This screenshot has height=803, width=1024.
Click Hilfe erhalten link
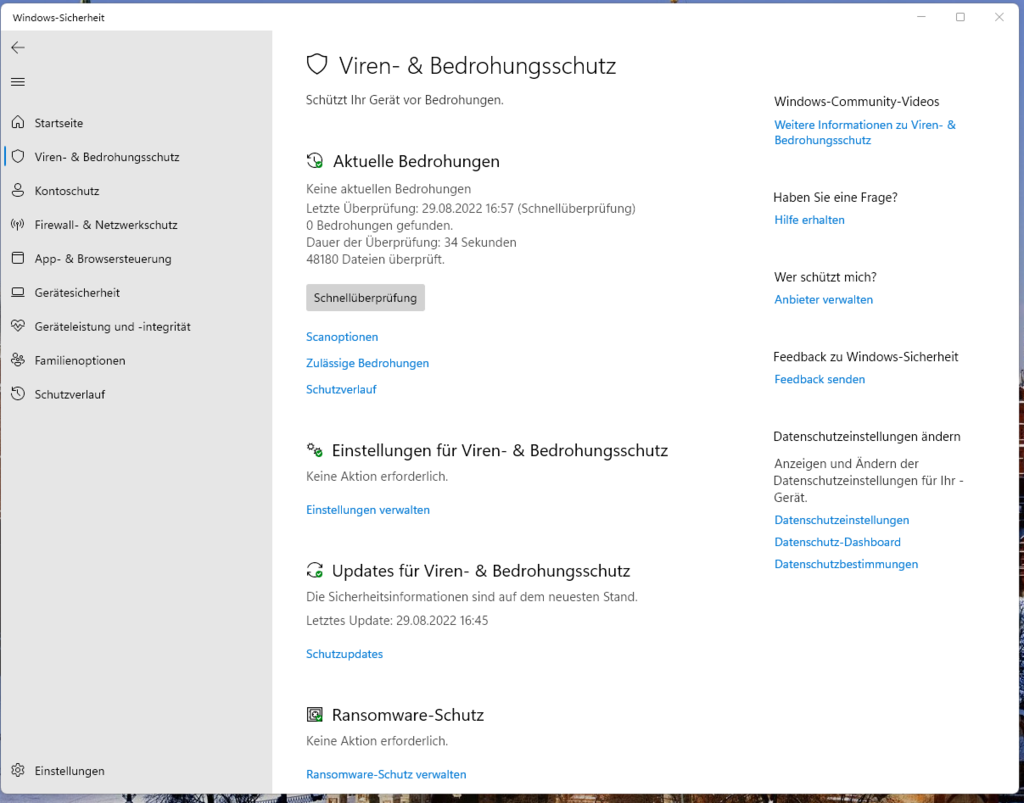pyautogui.click(x=809, y=220)
